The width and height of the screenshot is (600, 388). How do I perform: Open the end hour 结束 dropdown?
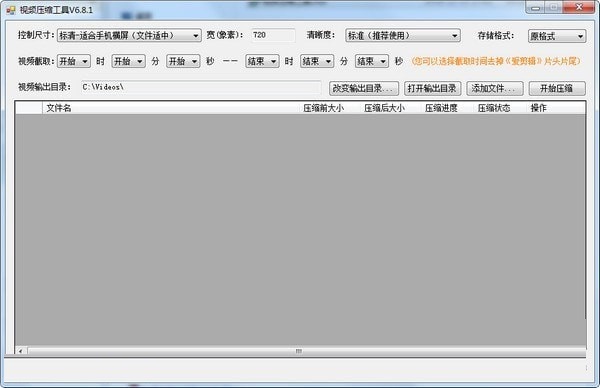pyautogui.click(x=262, y=61)
